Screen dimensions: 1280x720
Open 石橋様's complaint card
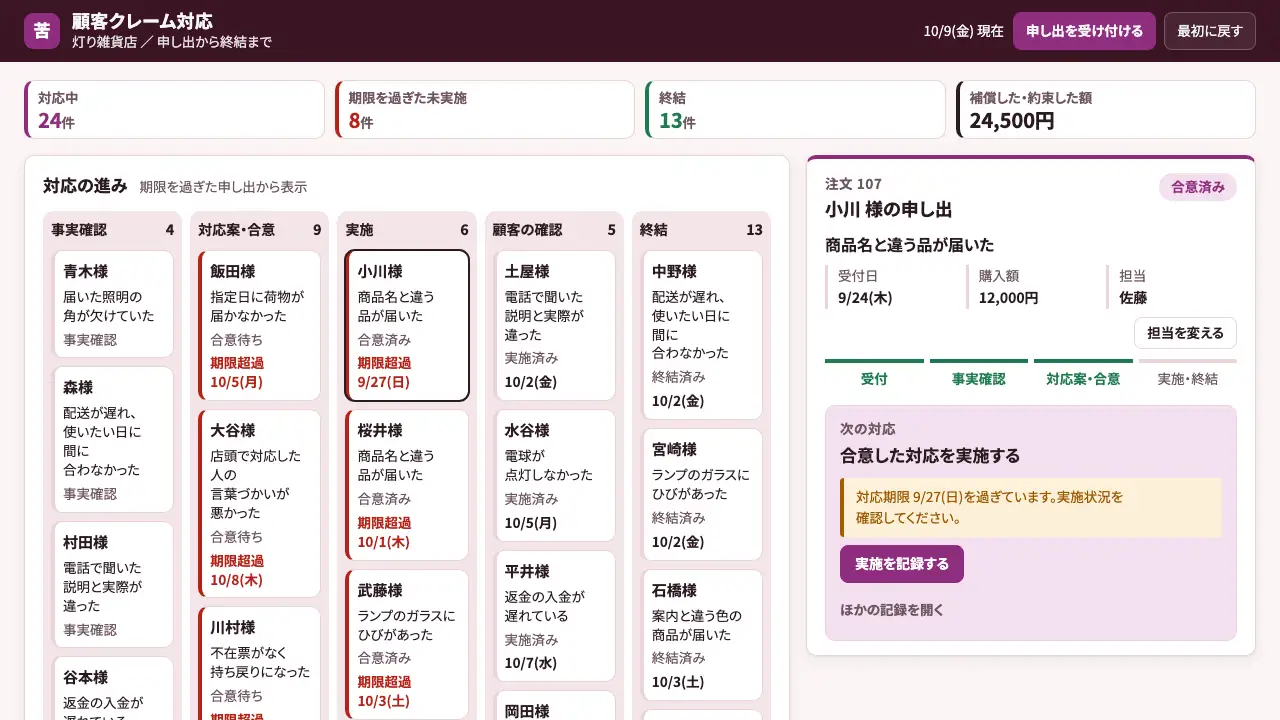pos(701,635)
